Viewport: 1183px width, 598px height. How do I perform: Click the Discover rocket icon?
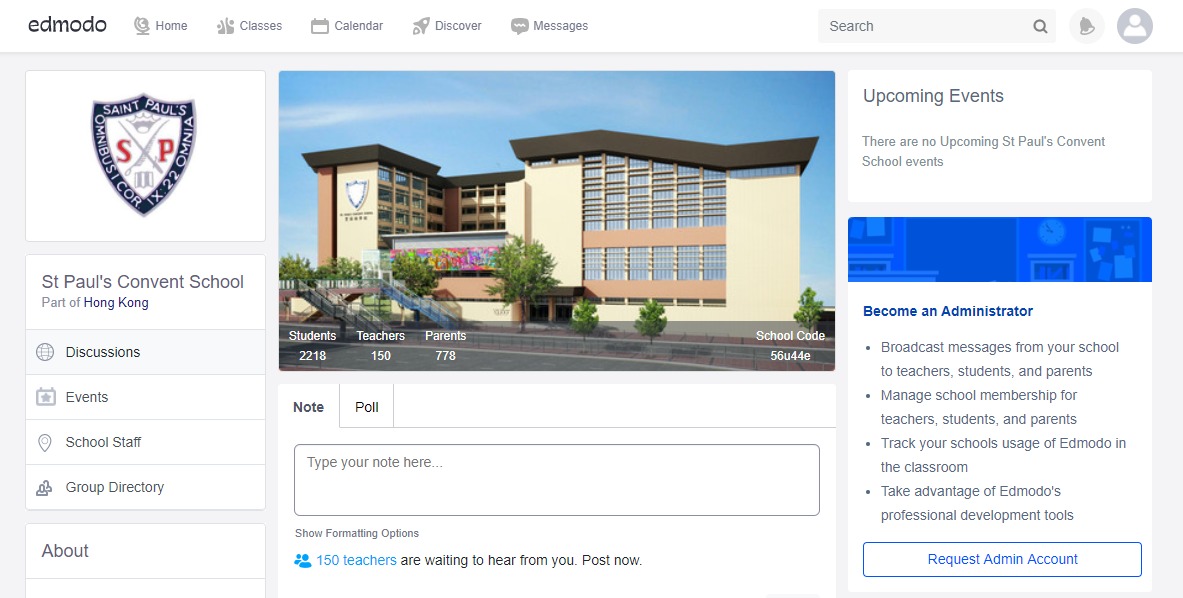pos(421,26)
